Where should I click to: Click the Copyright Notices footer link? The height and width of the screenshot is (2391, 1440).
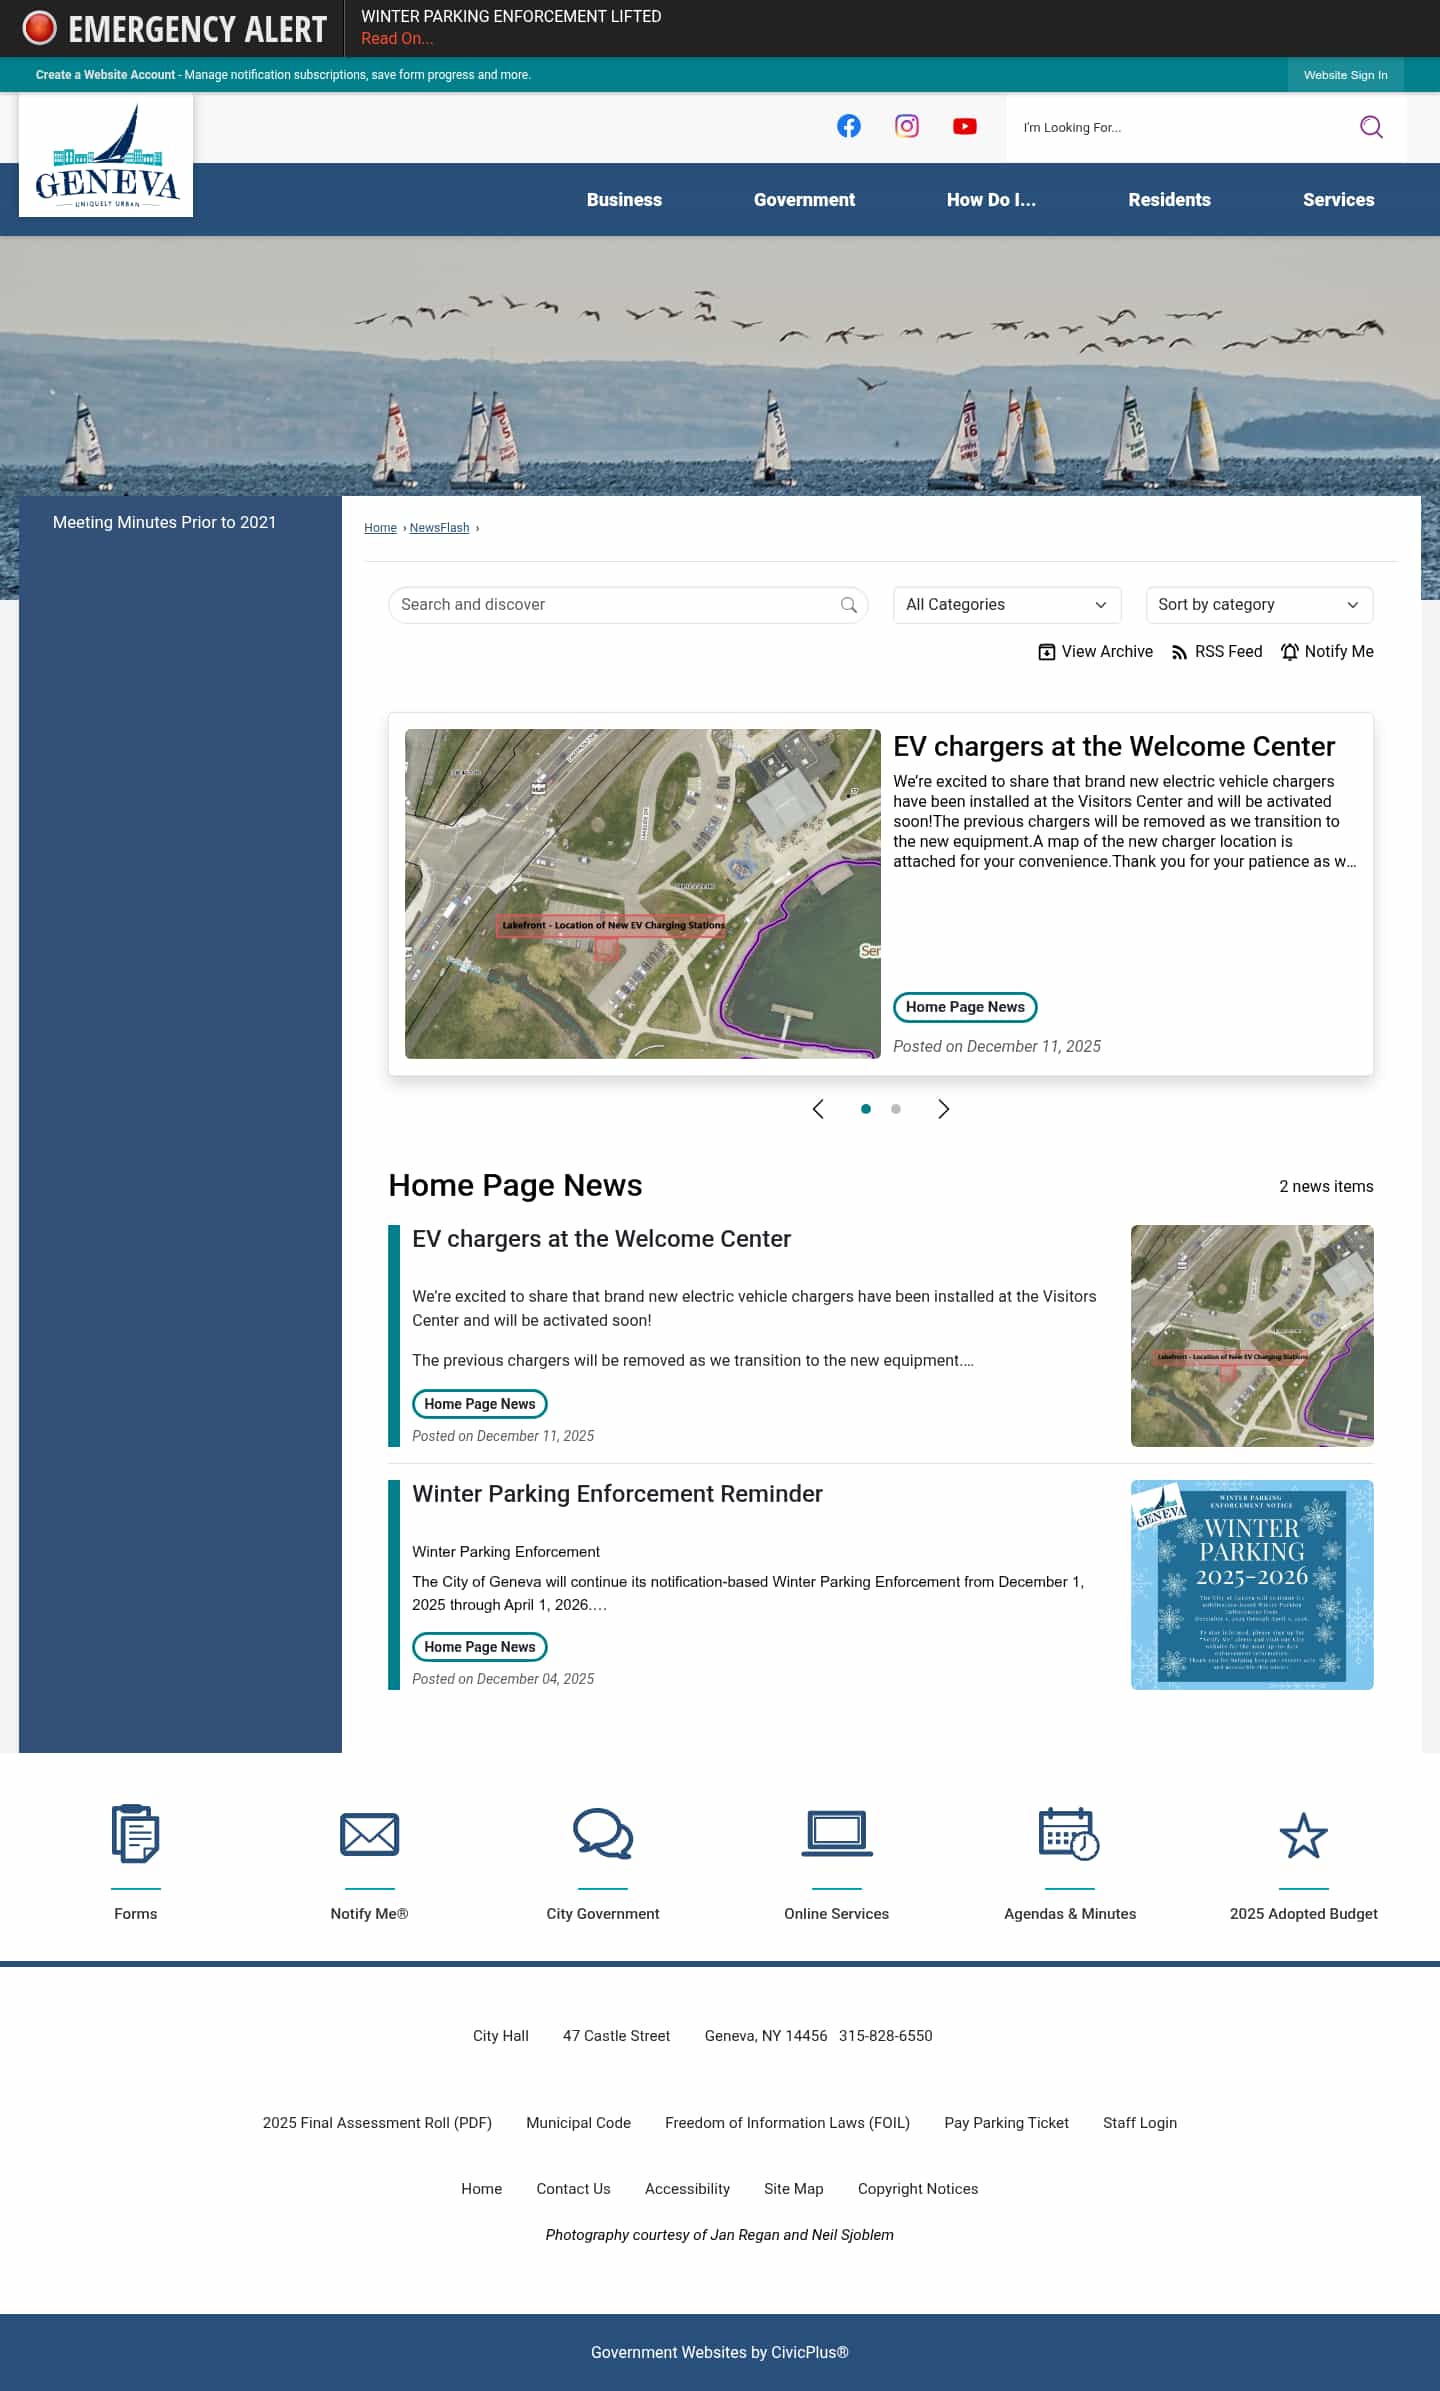pos(918,2189)
